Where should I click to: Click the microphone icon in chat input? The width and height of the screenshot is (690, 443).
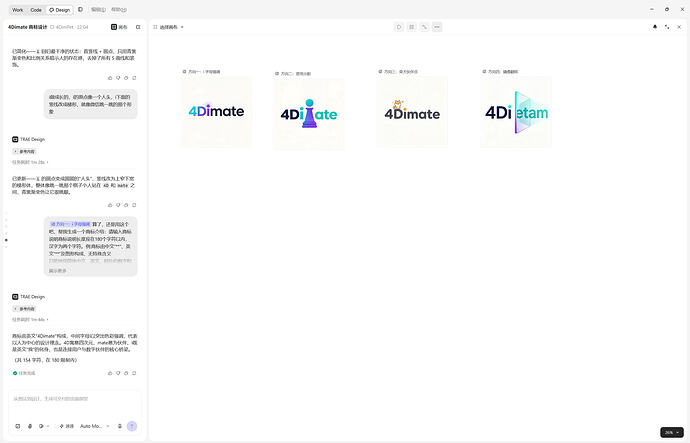(30, 426)
